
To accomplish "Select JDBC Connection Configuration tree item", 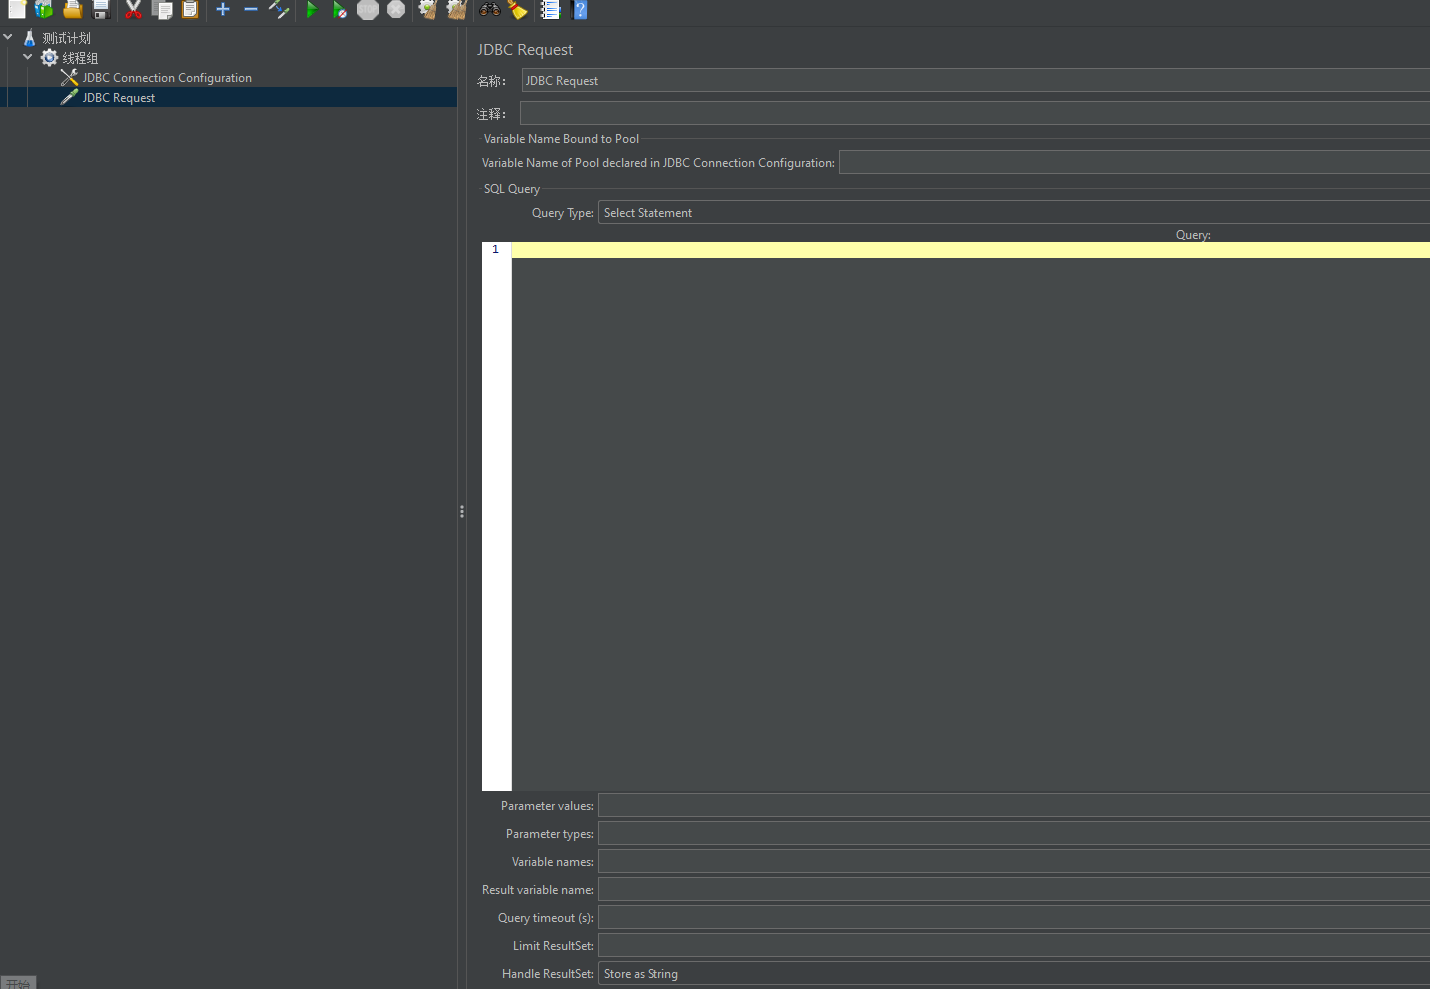I will tap(167, 77).
